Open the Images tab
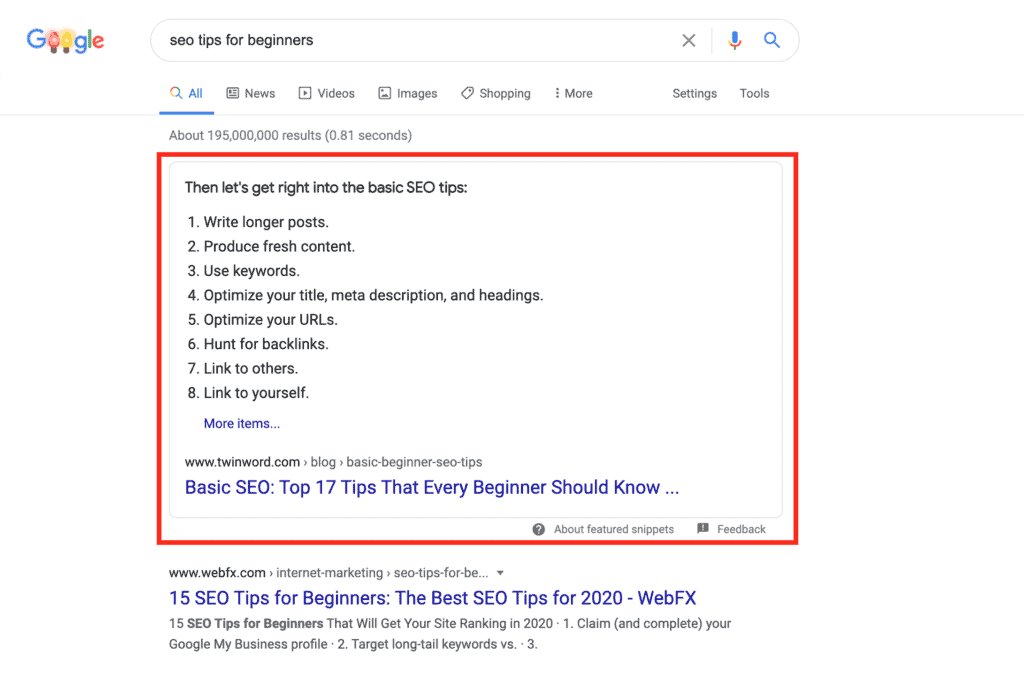 tap(407, 93)
